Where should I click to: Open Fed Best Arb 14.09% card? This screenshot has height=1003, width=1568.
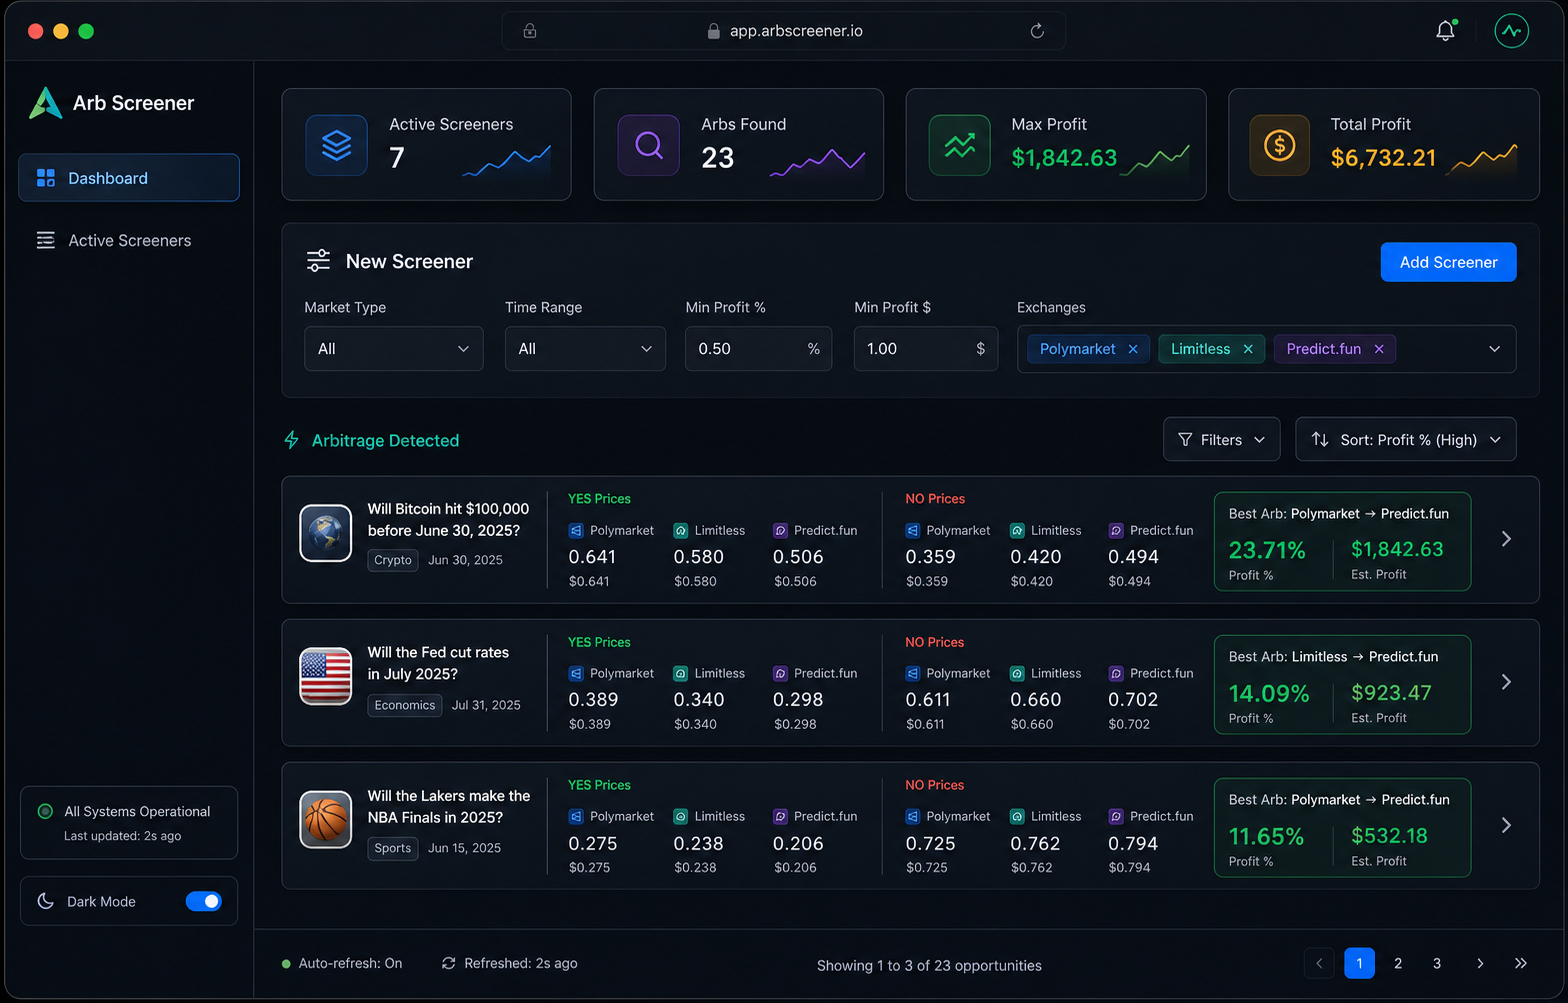[1342, 684]
